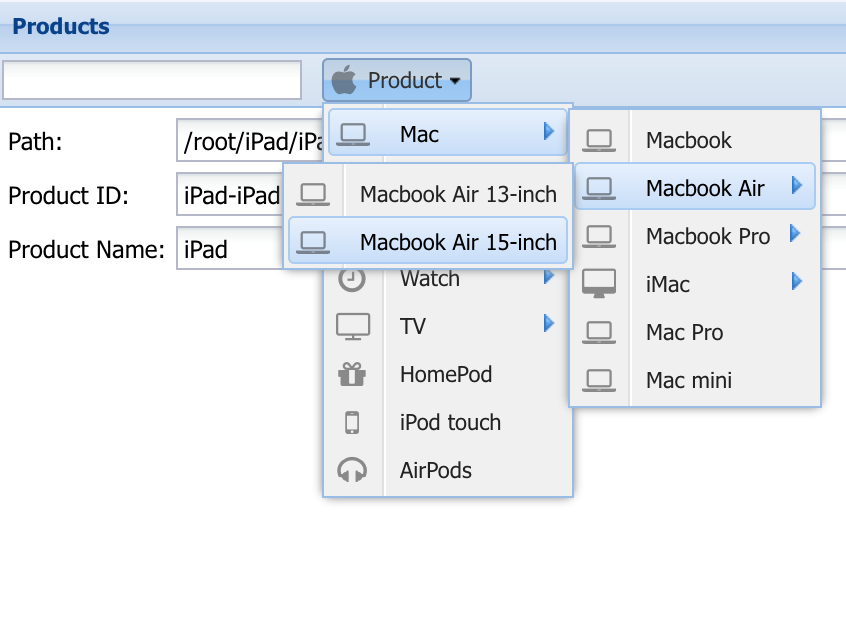846x638 pixels.
Task: Click the monitor icon beside TV
Action: (353, 327)
